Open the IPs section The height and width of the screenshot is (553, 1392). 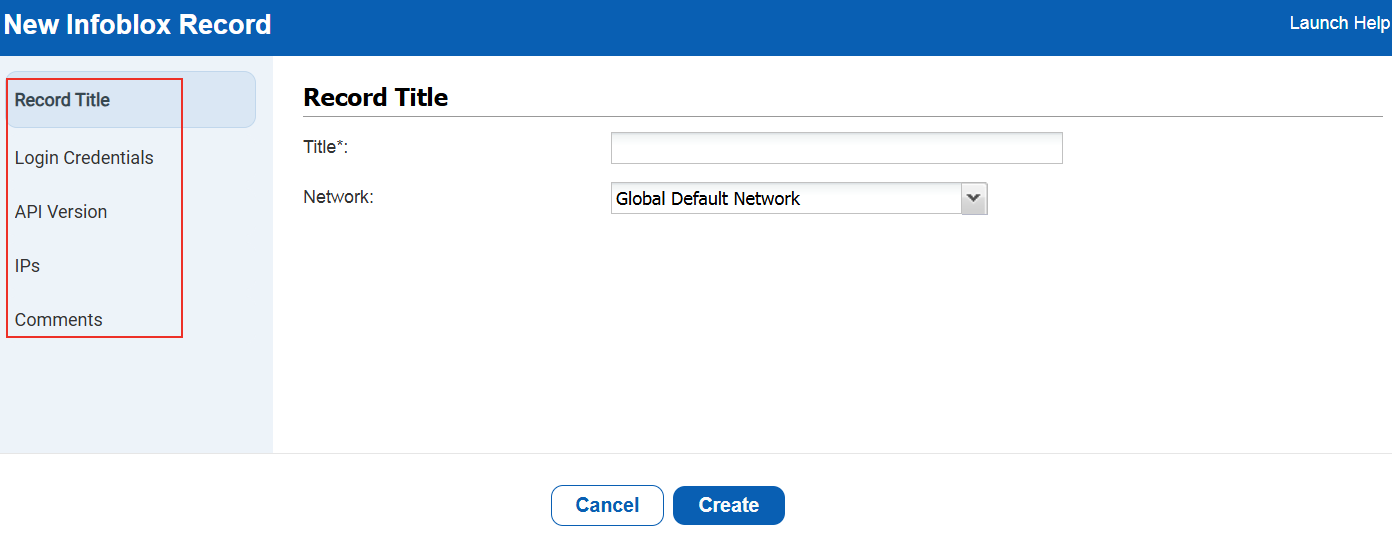point(27,266)
